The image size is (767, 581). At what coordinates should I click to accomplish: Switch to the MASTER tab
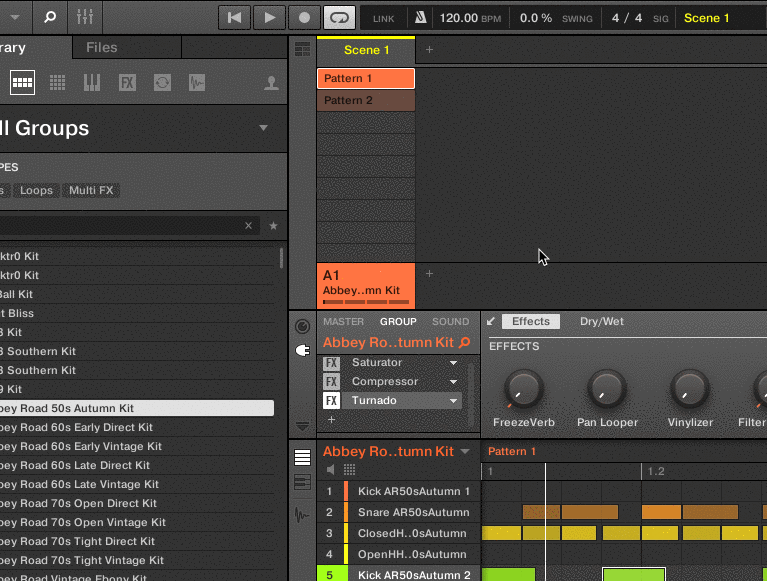(x=343, y=322)
